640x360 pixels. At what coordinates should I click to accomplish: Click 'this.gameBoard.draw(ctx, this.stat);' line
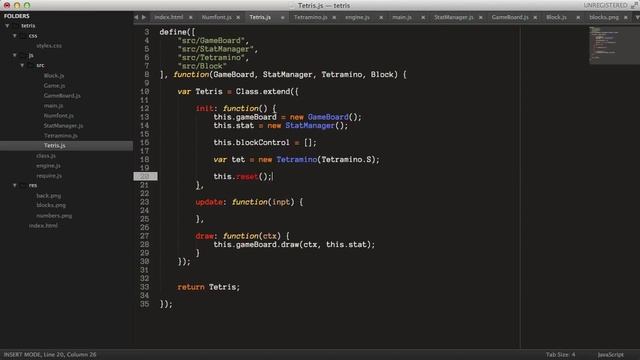click(294, 244)
